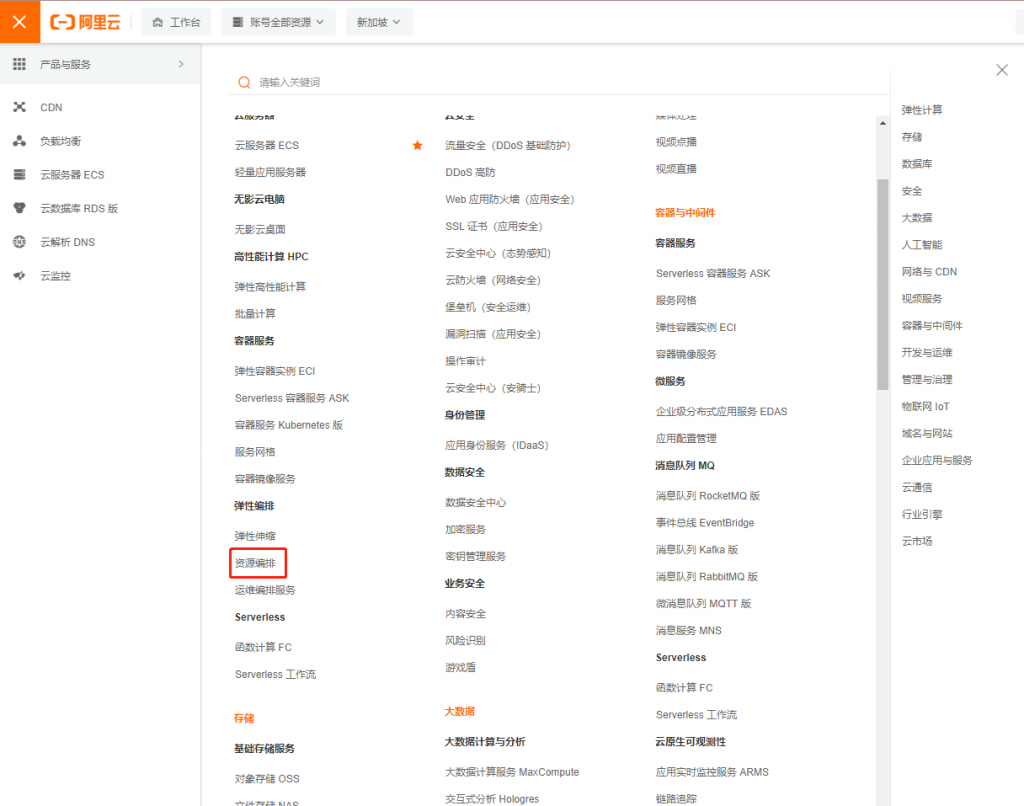Open 轻量应用服务器

click(270, 172)
